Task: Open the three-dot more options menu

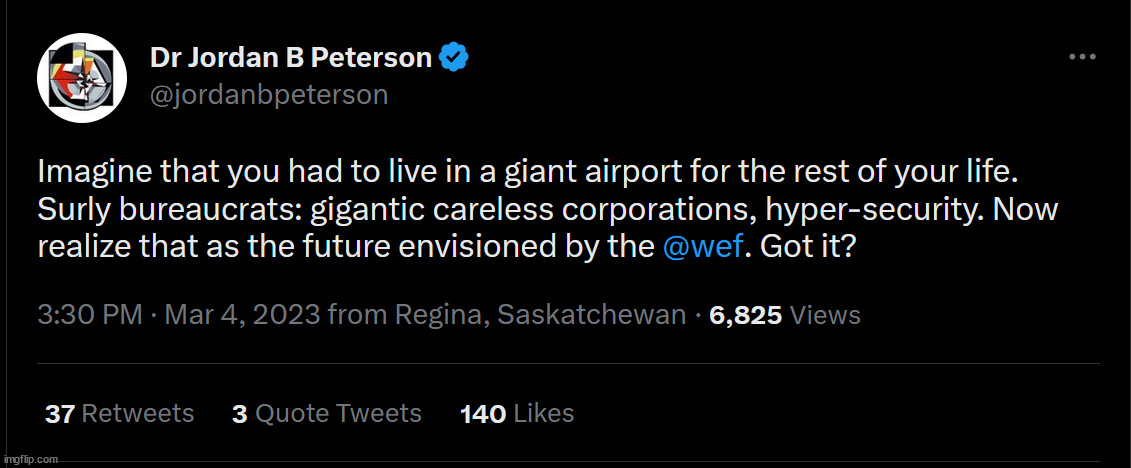Action: pos(1082,58)
